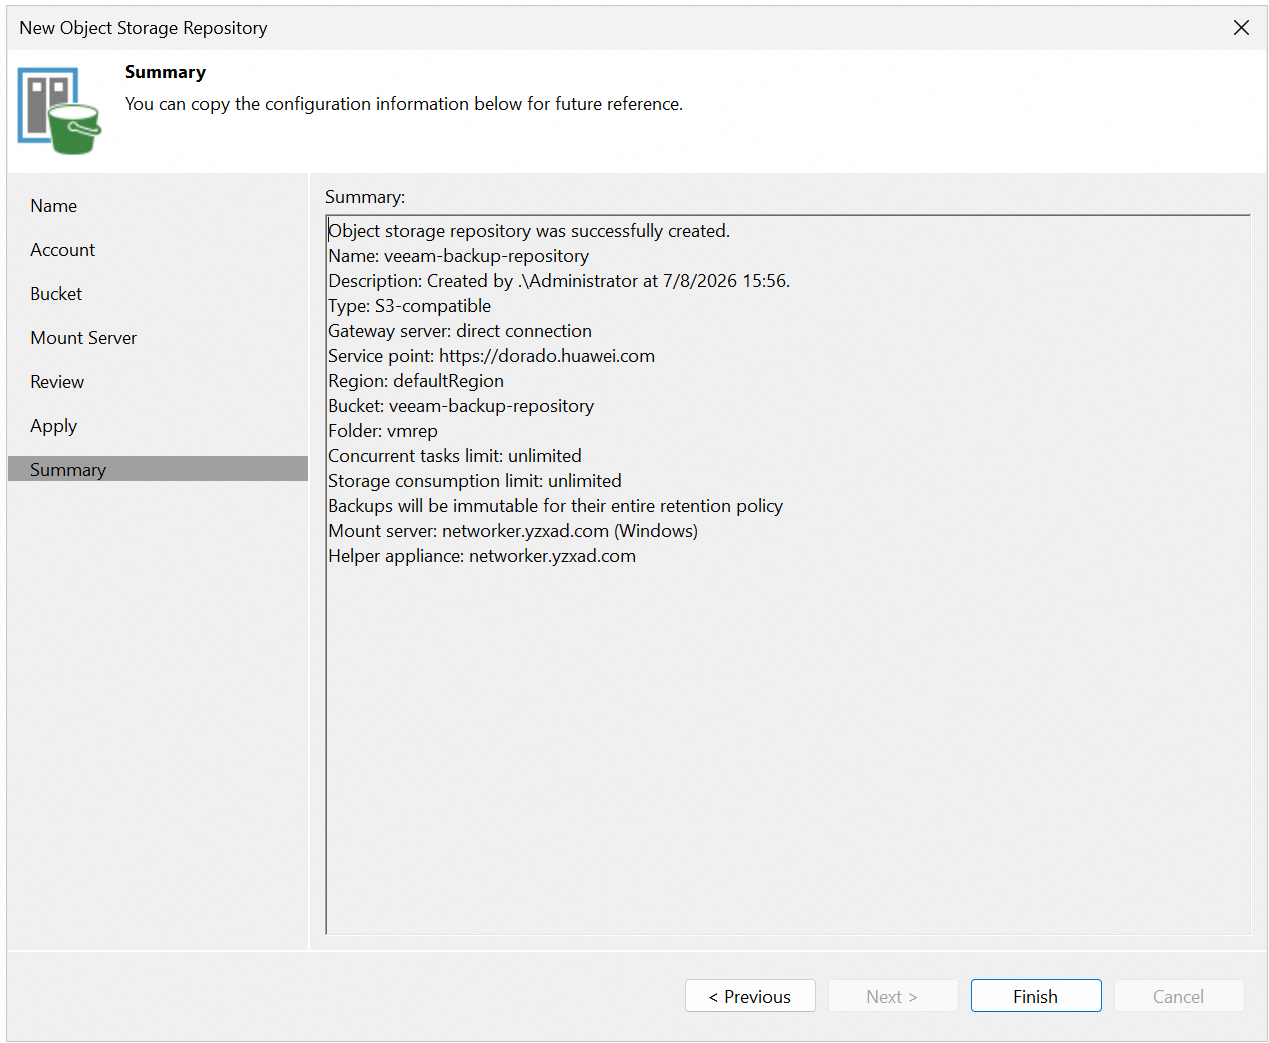Click 'Gateway server: direct connection' line
The width and height of the screenshot is (1269, 1043).
(460, 331)
